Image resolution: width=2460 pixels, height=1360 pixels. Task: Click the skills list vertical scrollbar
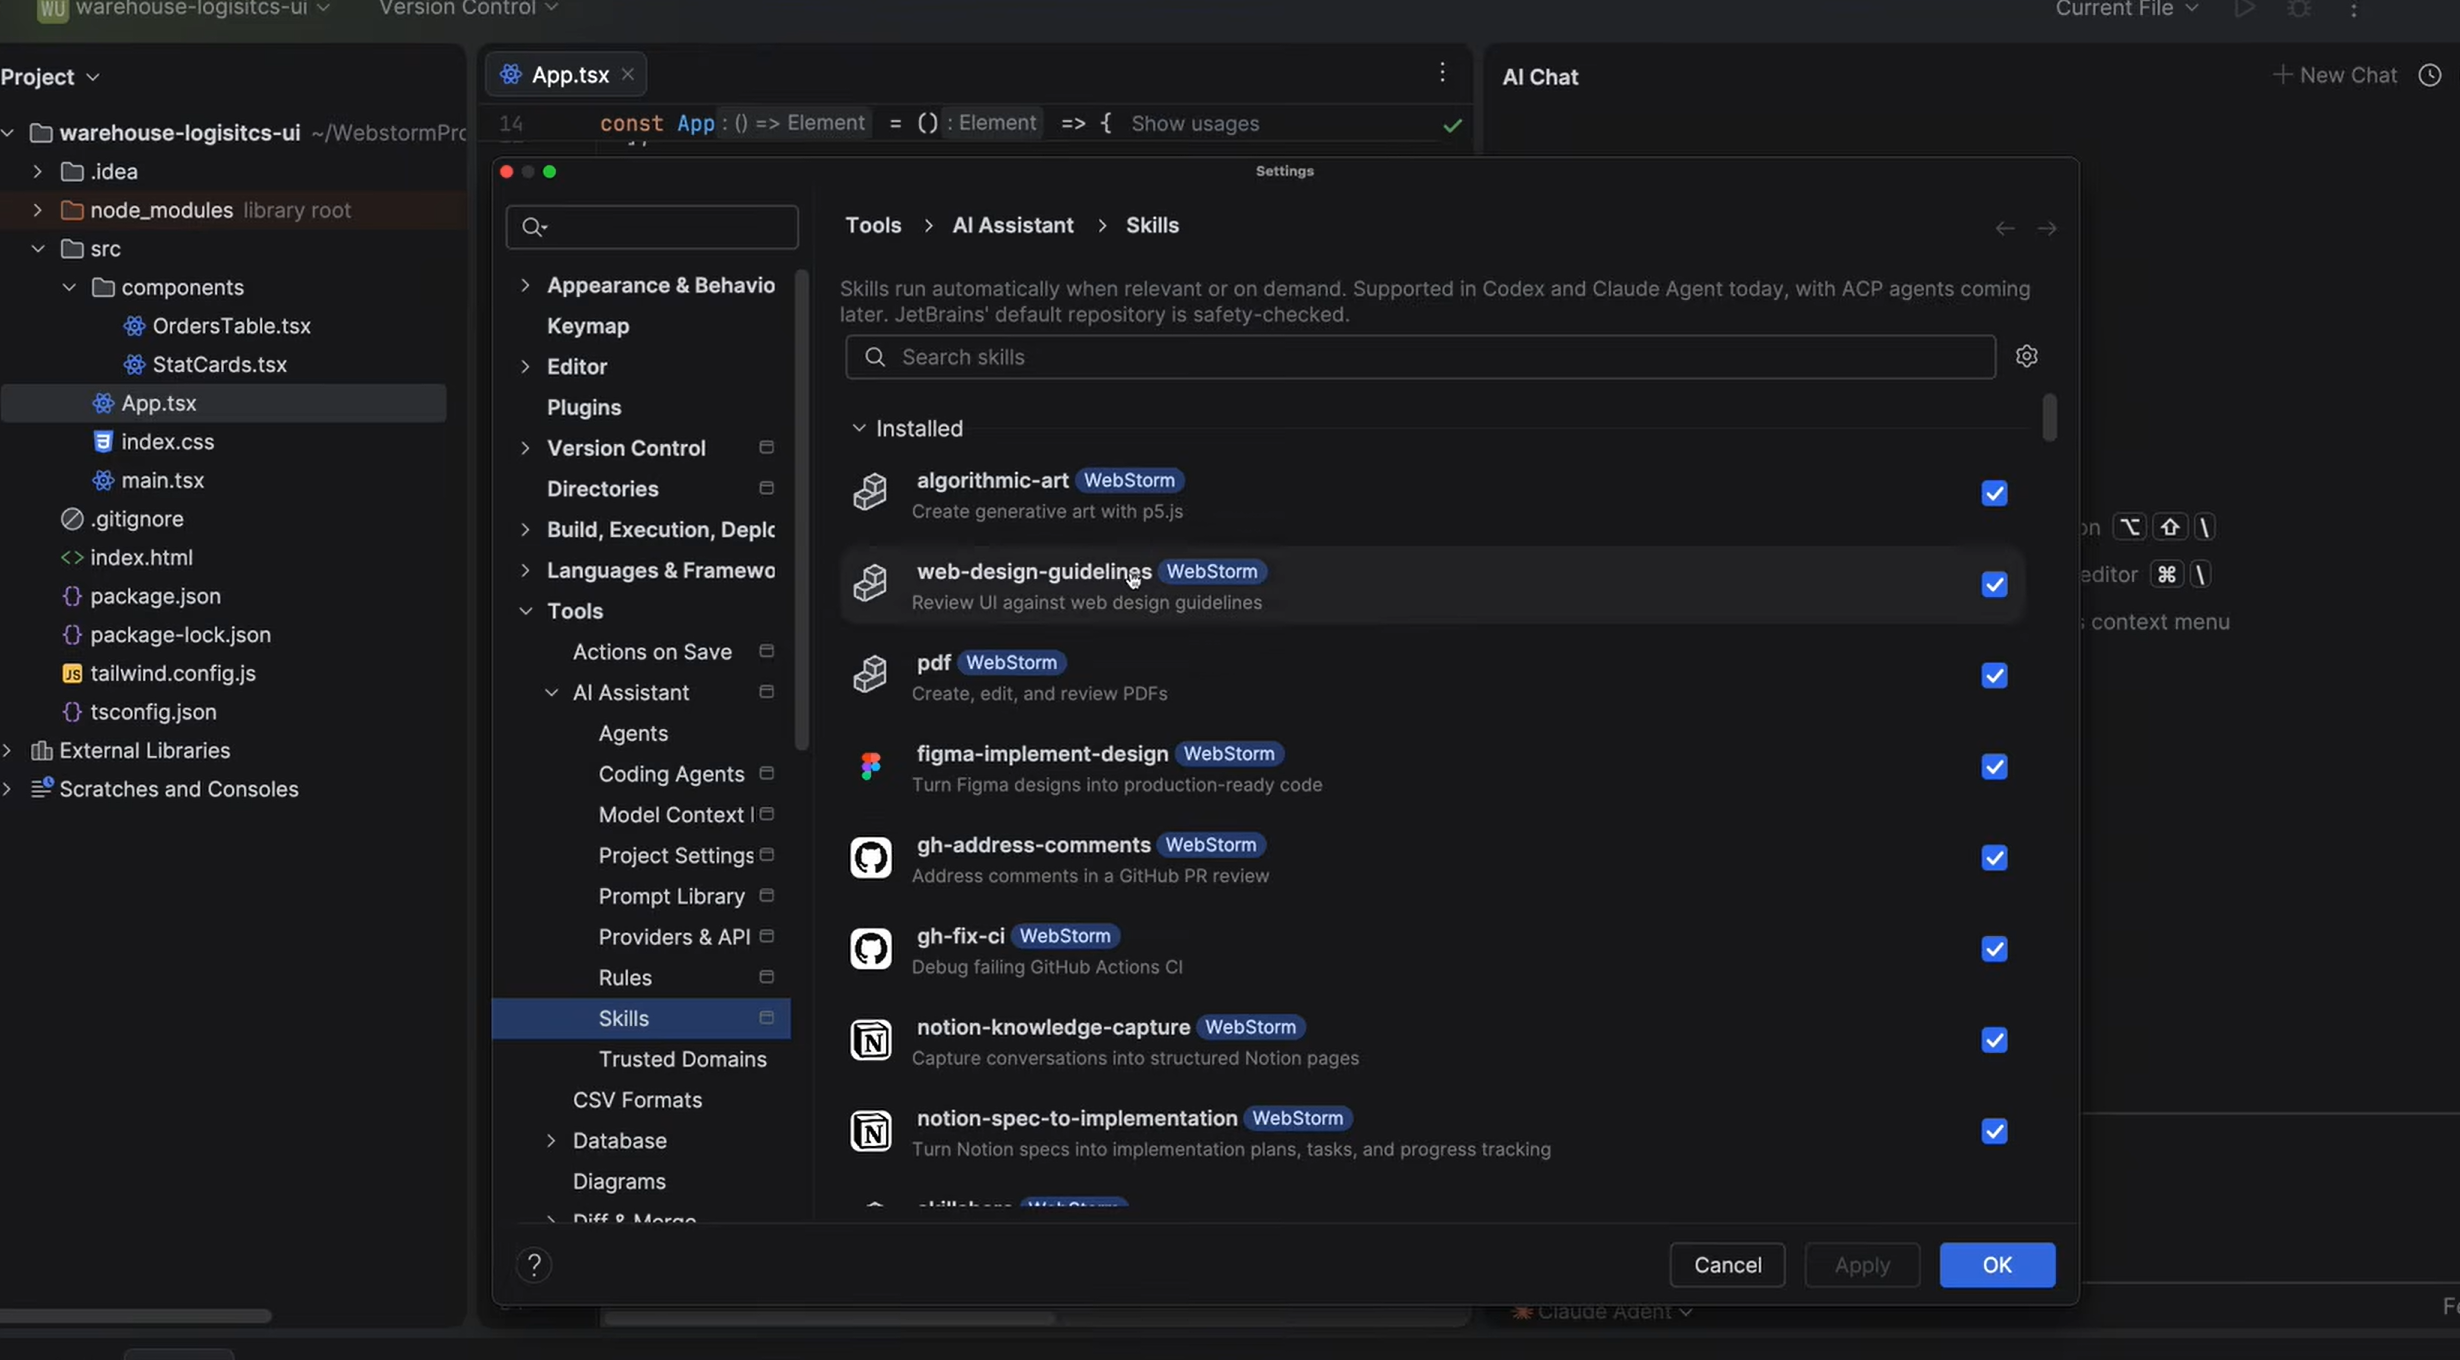tap(2049, 417)
